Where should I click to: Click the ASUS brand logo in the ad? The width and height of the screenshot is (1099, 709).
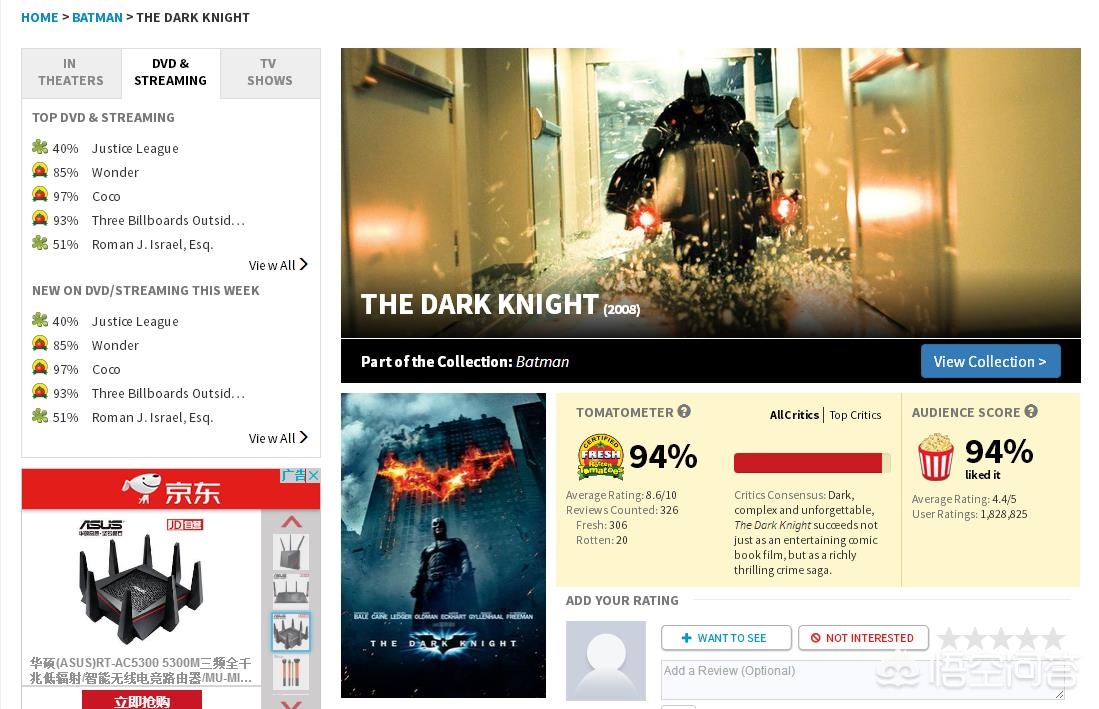click(101, 527)
